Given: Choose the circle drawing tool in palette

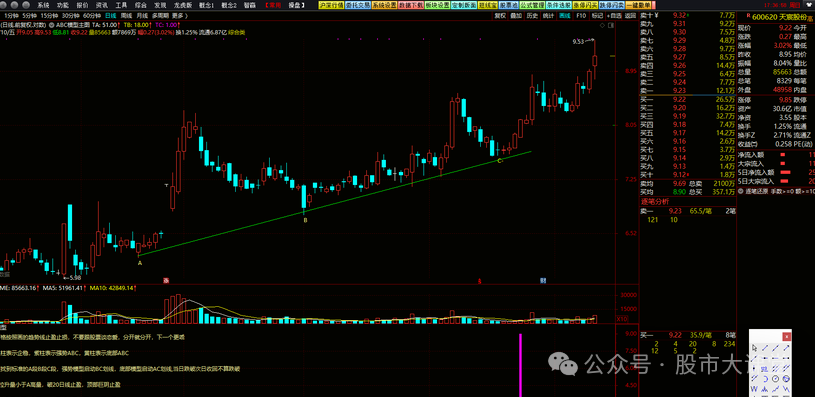Looking at the screenshot, I should (775, 378).
